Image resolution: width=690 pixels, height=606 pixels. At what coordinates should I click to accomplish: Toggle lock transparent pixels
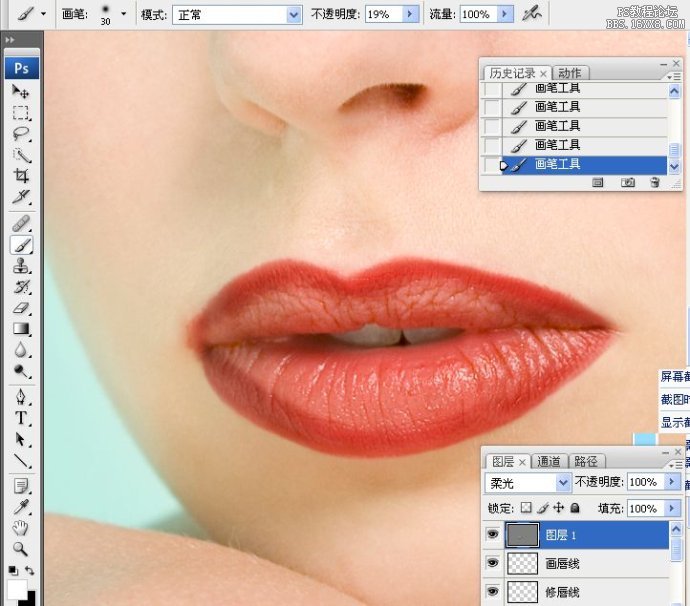[x=526, y=508]
